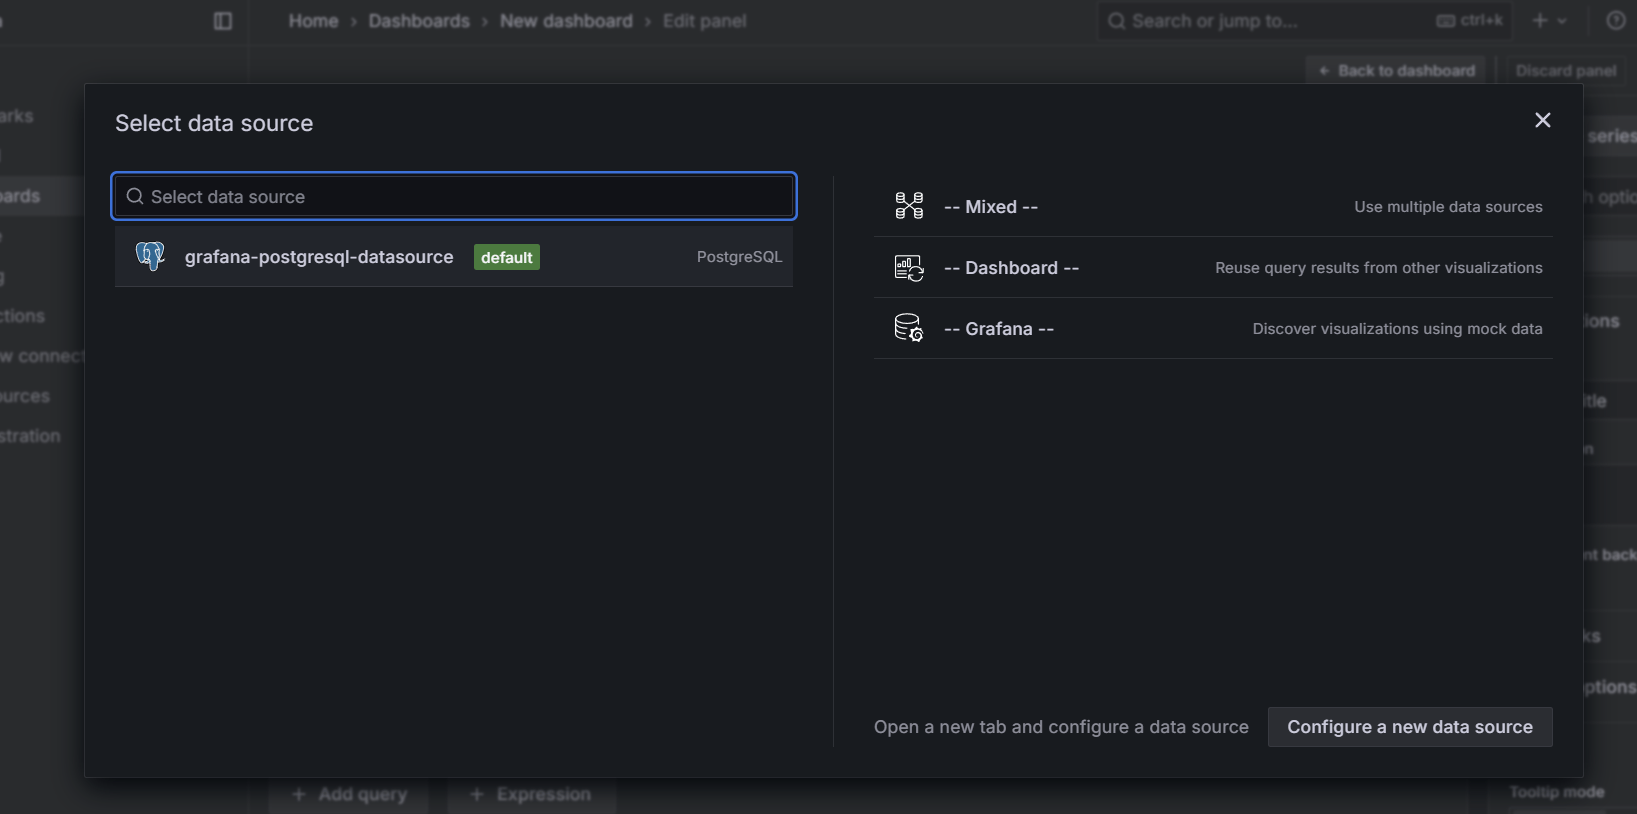This screenshot has height=814, width=1637.
Task: Click Configure a new data source button
Action: click(x=1410, y=727)
